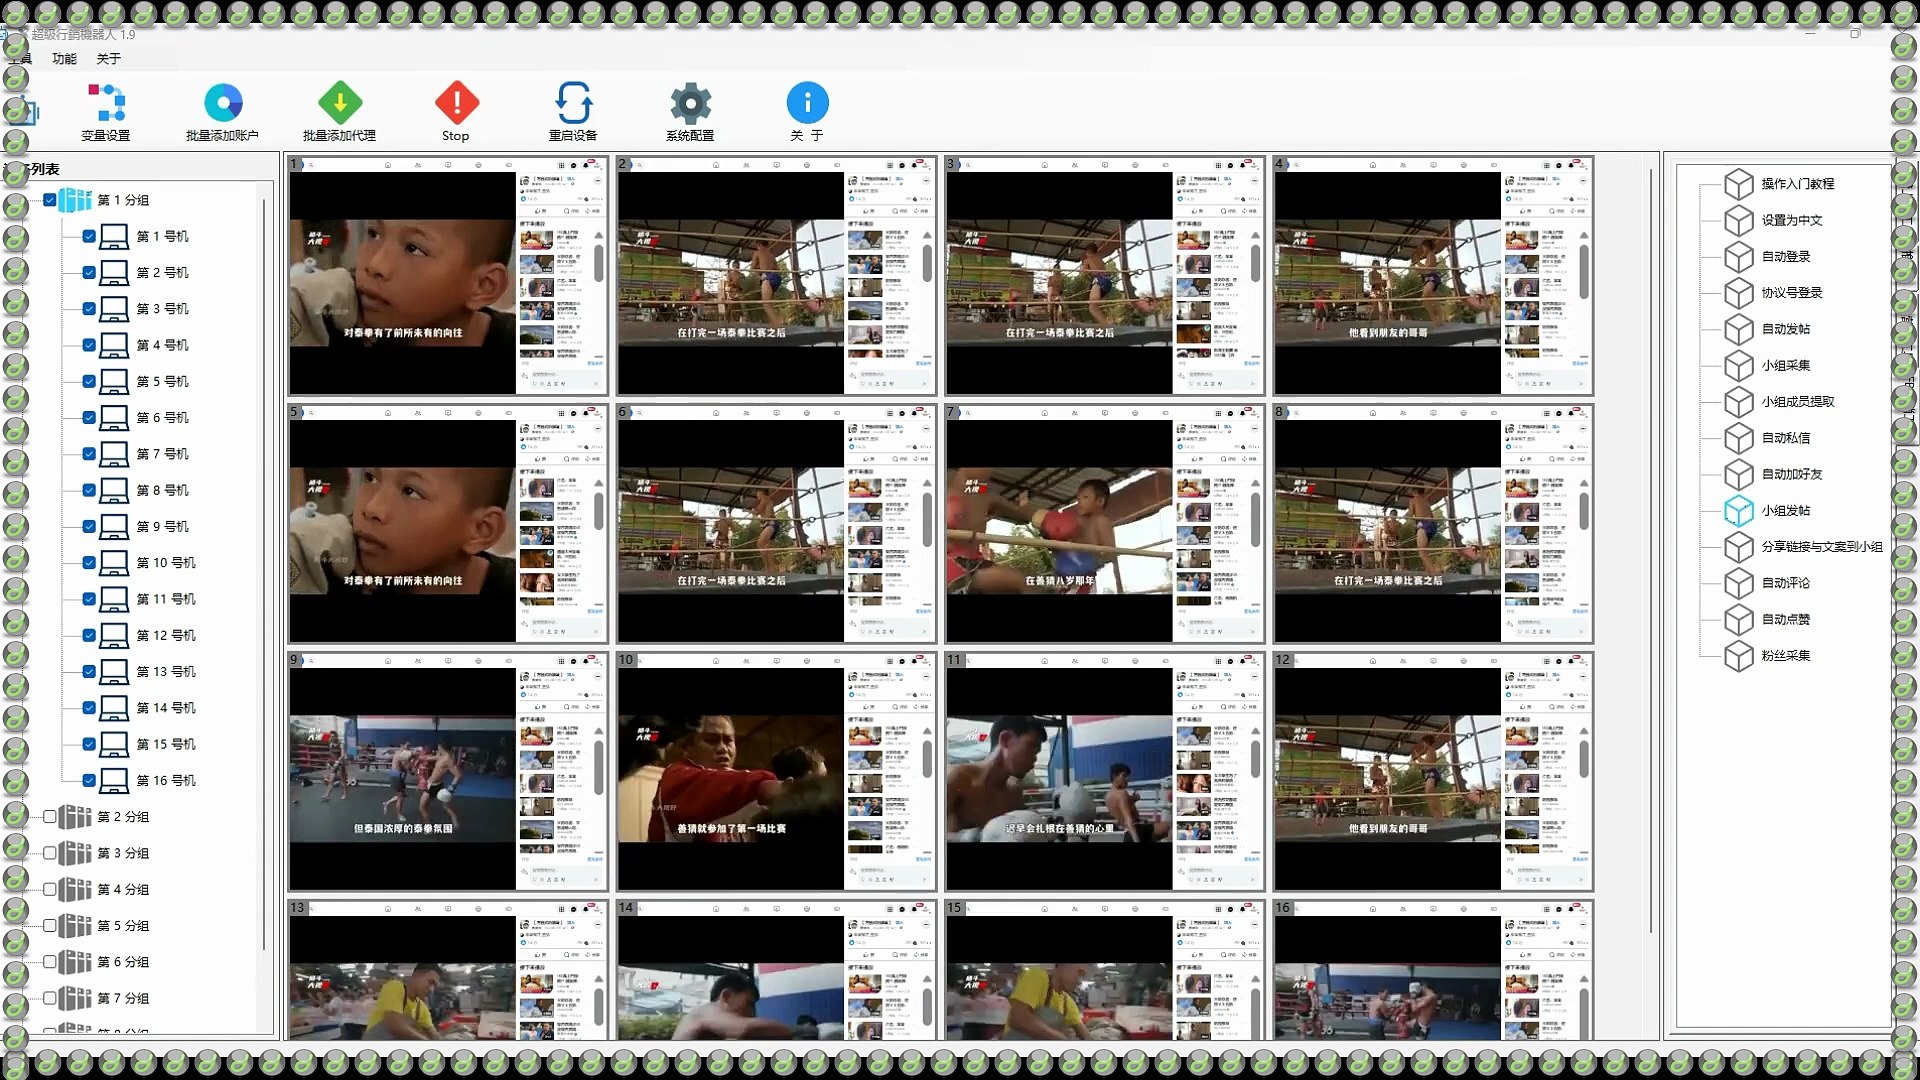
Task: Run the 自动登录 script item
Action: click(x=1786, y=257)
